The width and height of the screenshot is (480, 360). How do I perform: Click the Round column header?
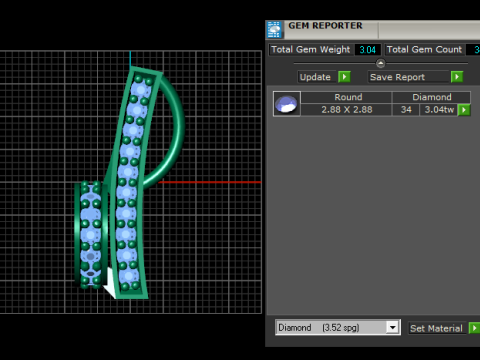click(x=347, y=97)
